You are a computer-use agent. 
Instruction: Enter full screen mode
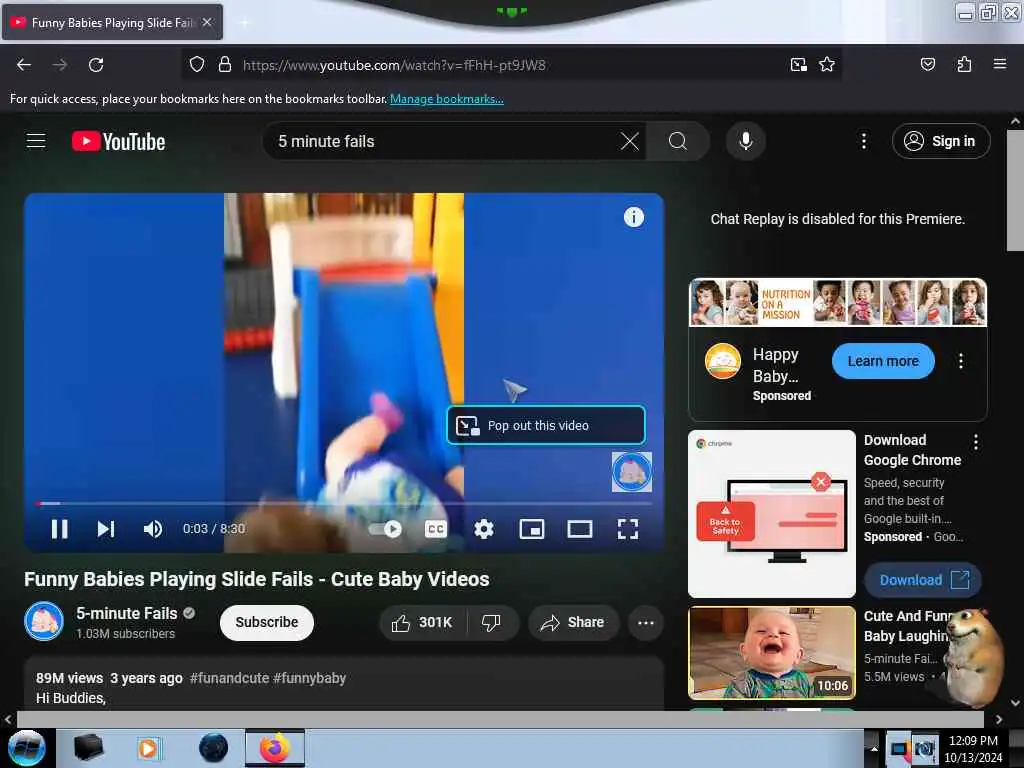click(628, 529)
